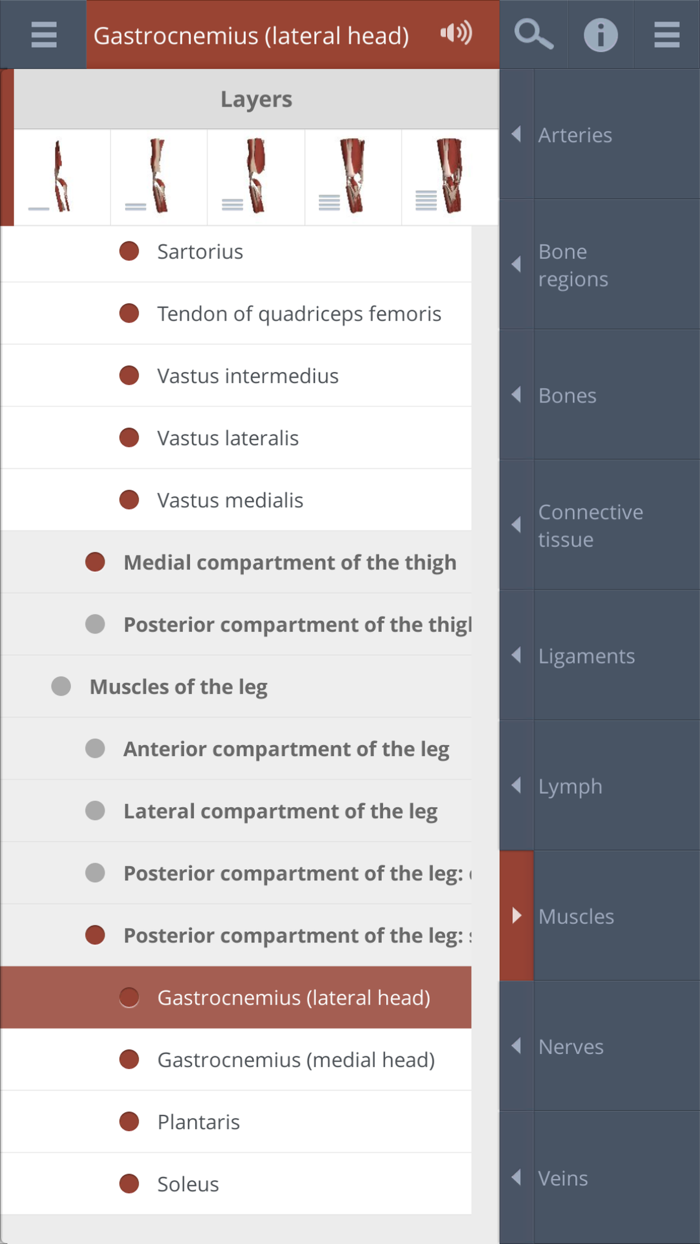
Task: Expand the Arteries category arrow
Action: 516,134
